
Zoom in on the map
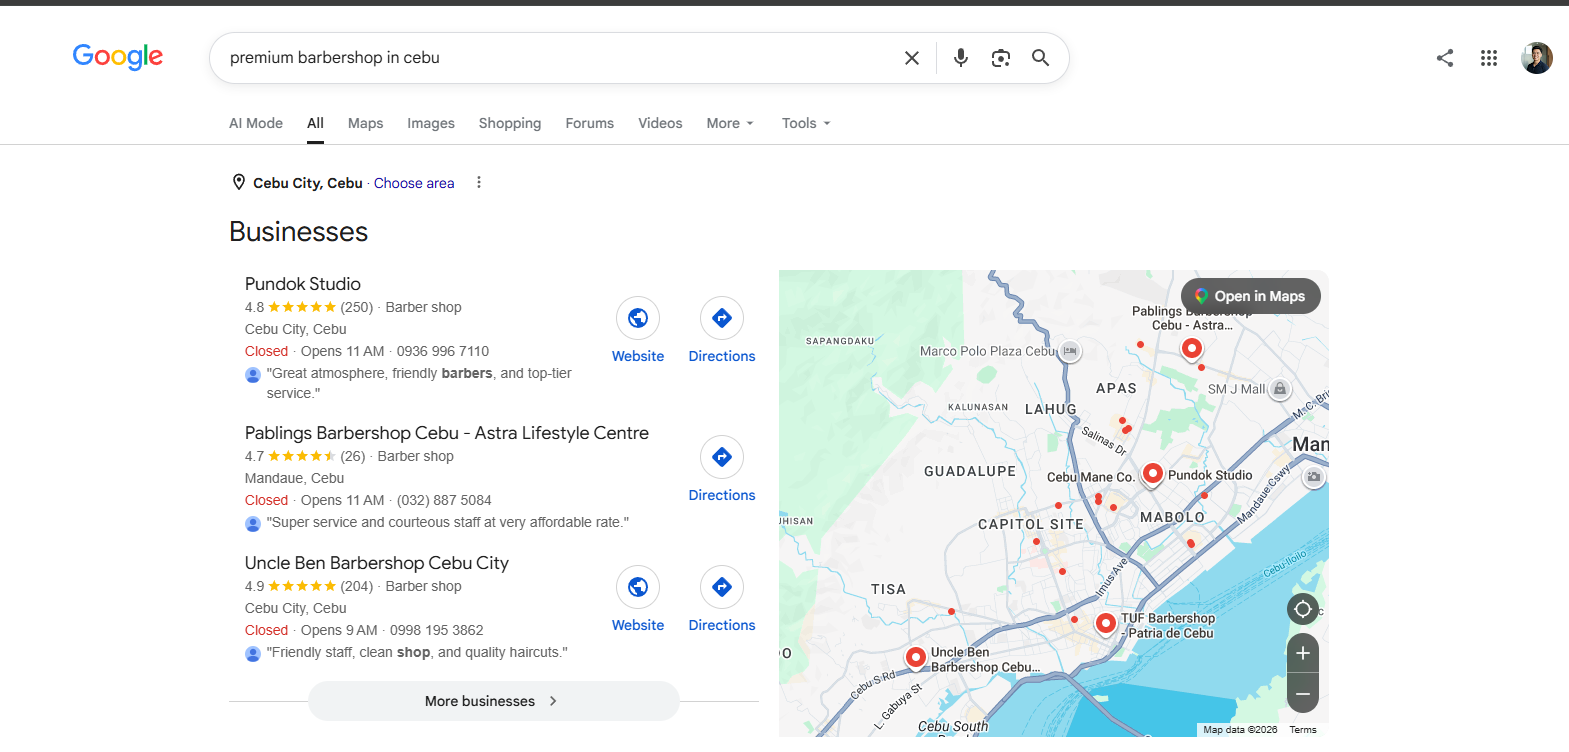[x=1303, y=653]
